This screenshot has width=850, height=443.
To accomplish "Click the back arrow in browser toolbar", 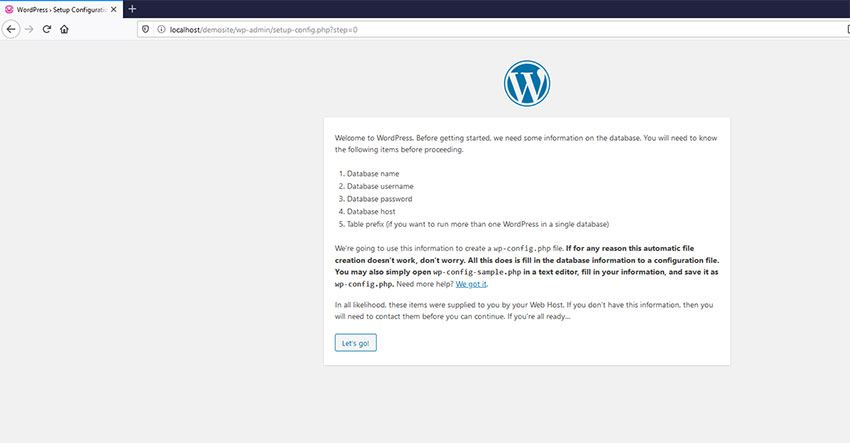I will click(x=12, y=29).
